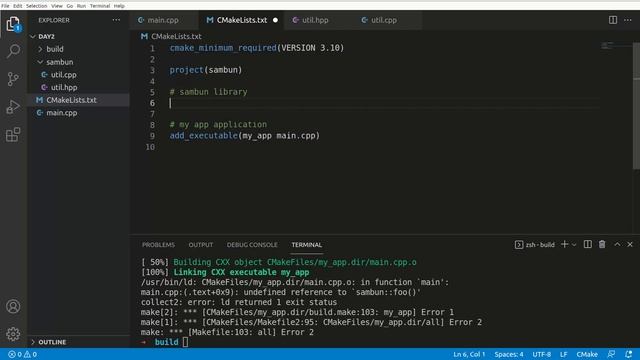The image size is (640, 360).
Task: Open the OUTPUT panel tab
Action: point(201,245)
